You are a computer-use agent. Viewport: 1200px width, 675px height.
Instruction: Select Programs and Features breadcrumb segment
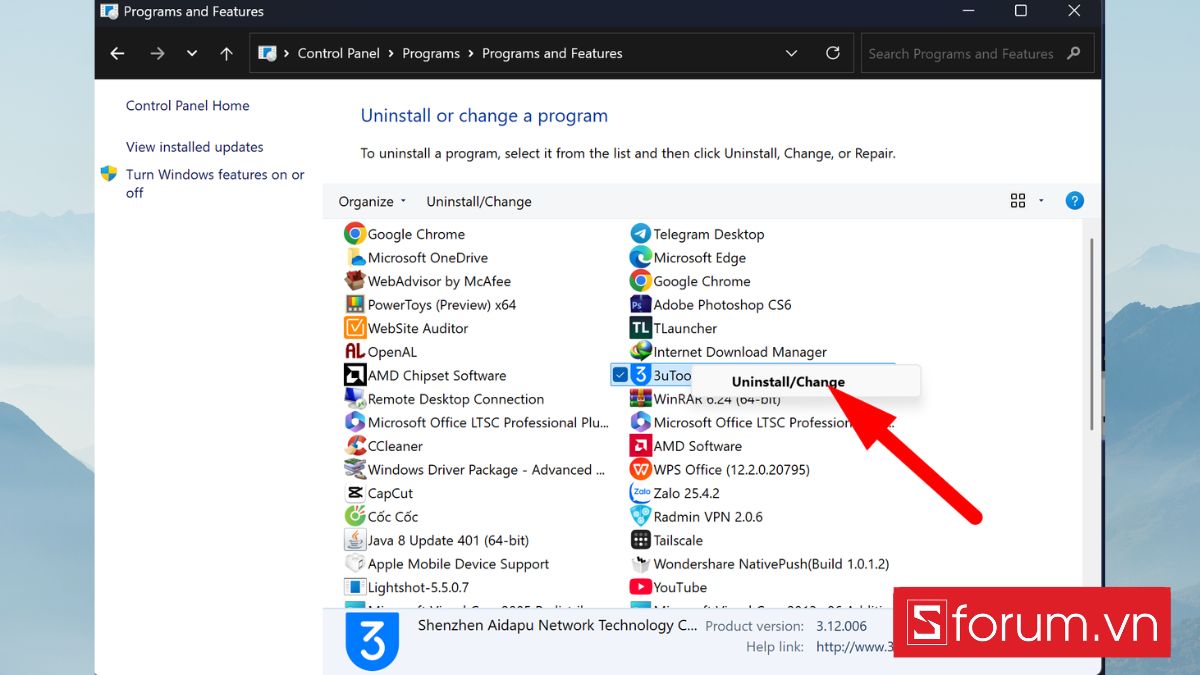(552, 53)
